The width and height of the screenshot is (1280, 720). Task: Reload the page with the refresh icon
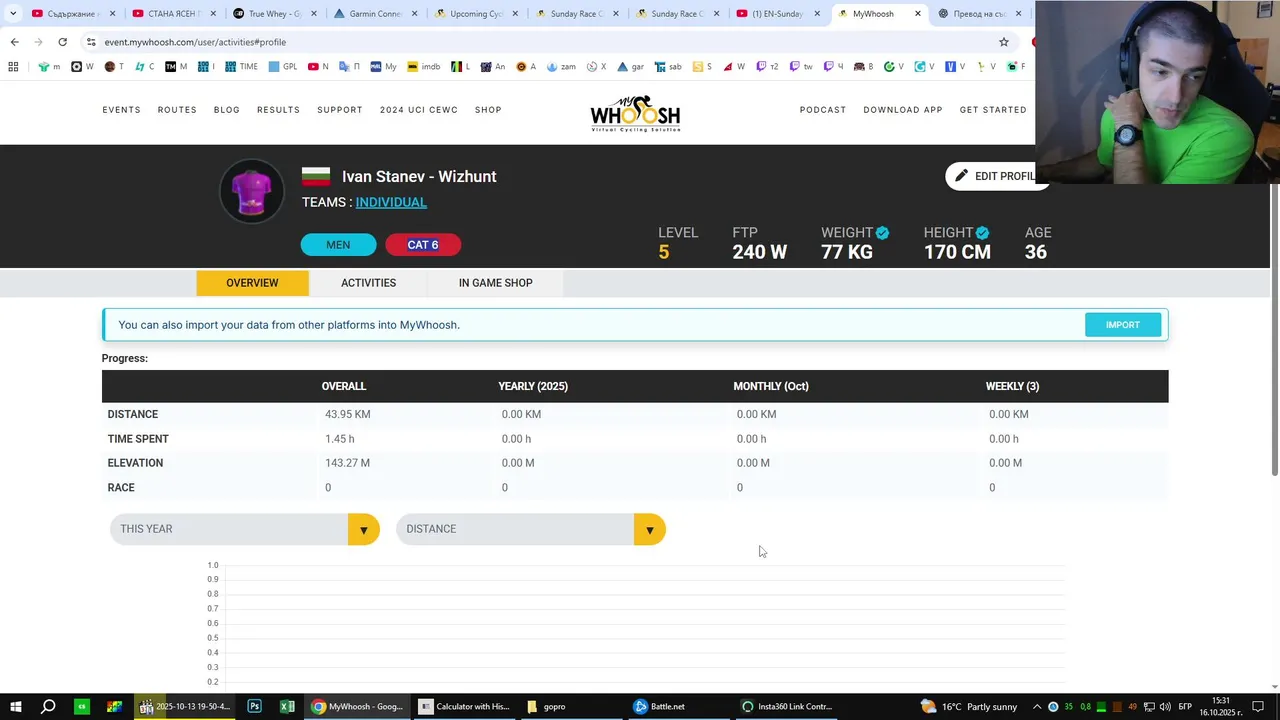(x=62, y=42)
